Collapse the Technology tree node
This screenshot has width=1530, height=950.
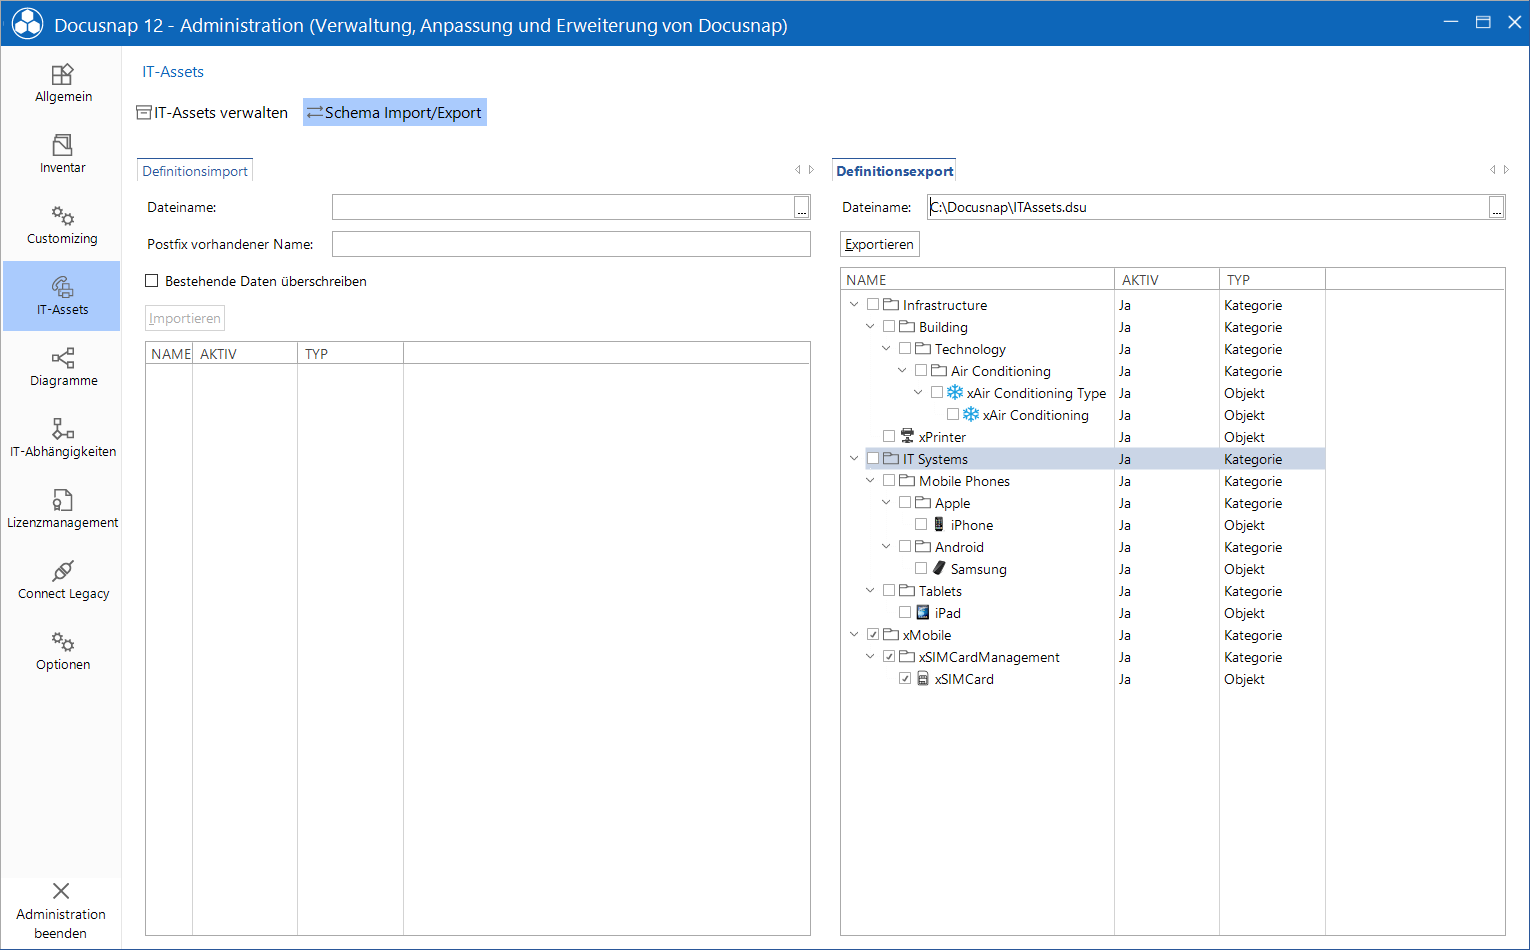pyautogui.click(x=886, y=348)
